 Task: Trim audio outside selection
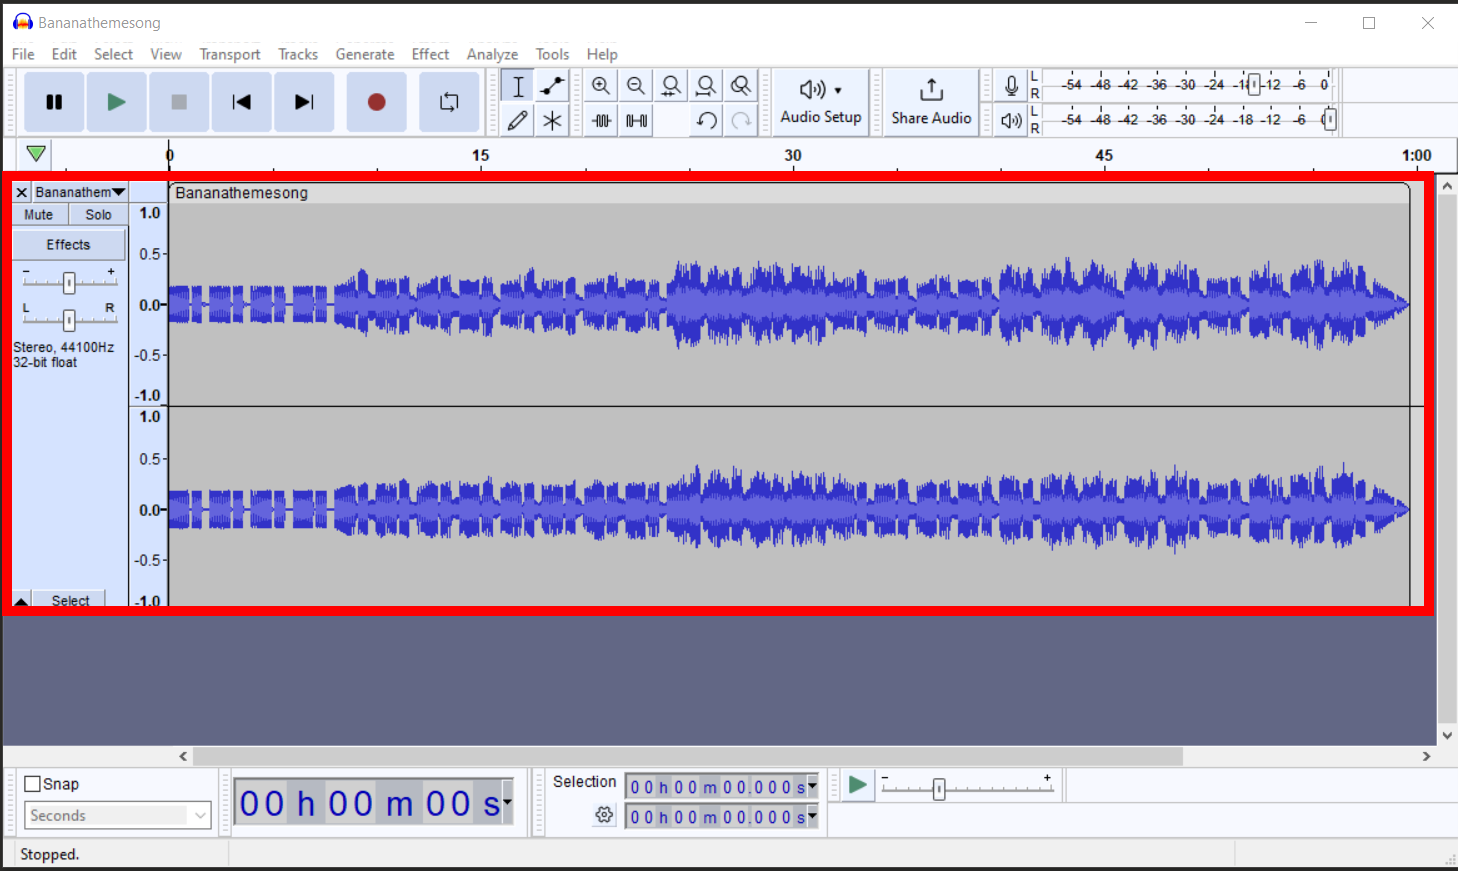click(601, 120)
